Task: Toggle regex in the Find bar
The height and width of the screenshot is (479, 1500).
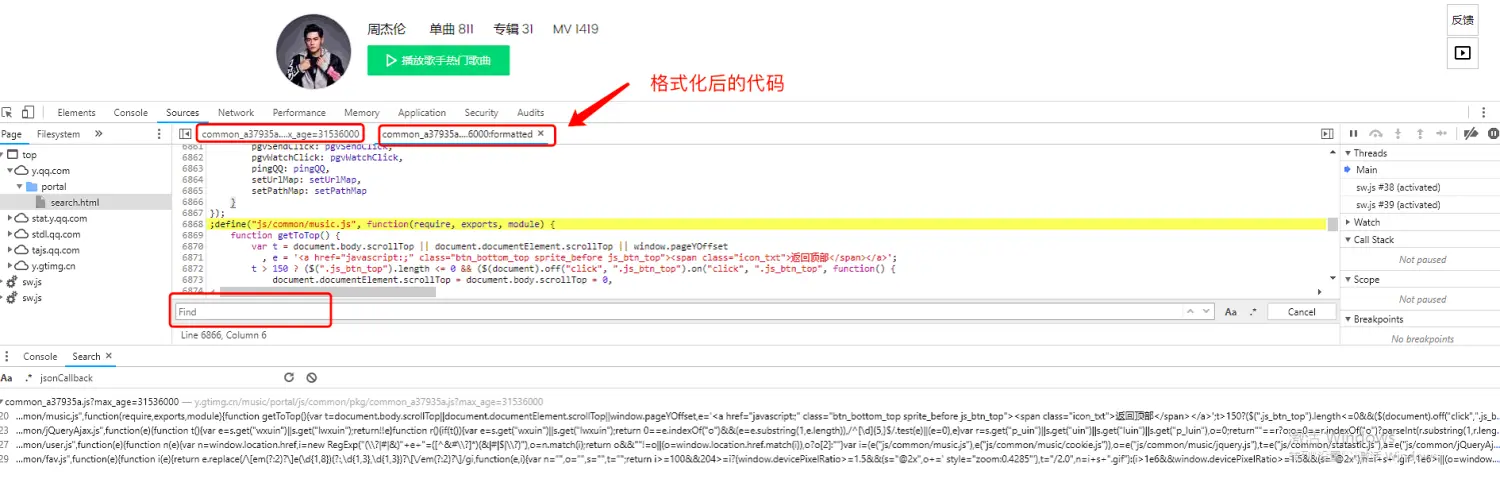Action: pyautogui.click(x=1253, y=312)
